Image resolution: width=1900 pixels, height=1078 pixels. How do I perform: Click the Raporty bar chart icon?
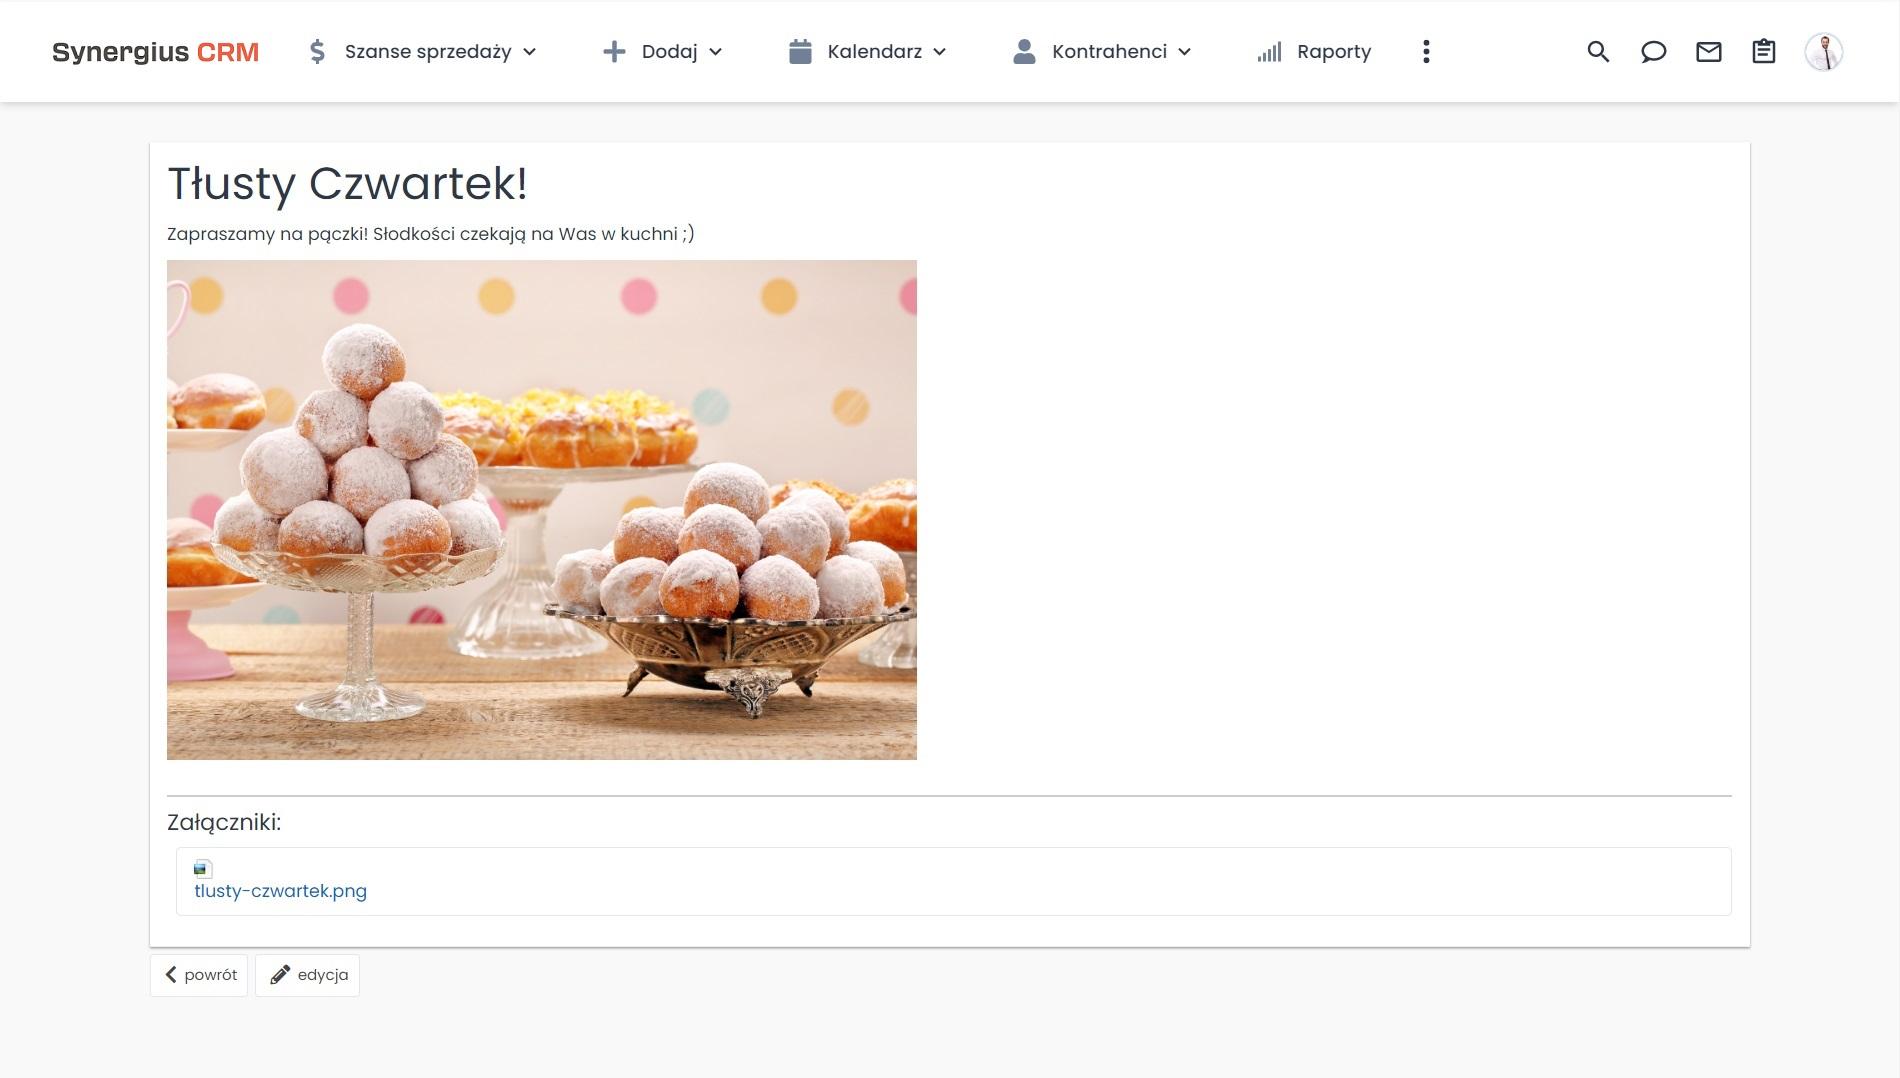(x=1269, y=52)
